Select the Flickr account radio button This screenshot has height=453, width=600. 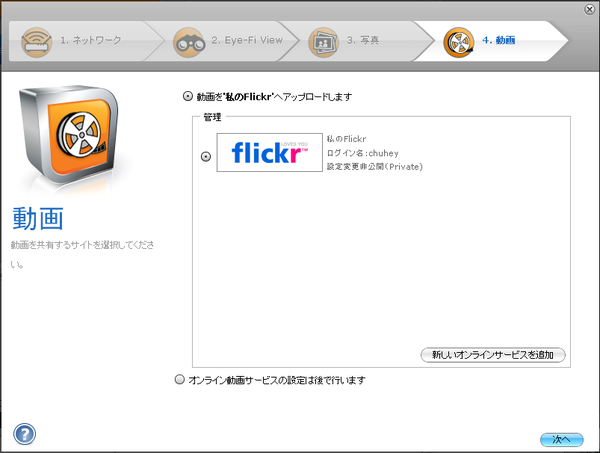206,156
